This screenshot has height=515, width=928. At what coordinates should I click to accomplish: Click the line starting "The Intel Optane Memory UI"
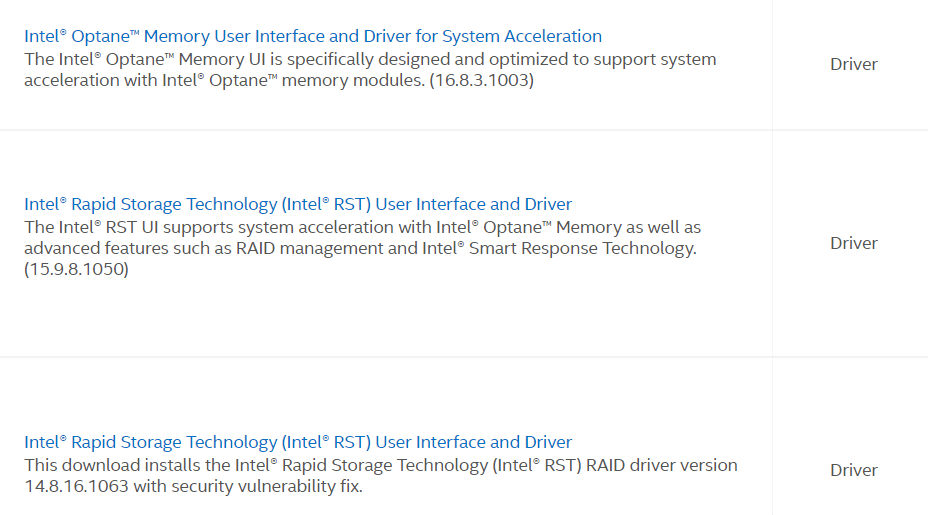(x=370, y=59)
